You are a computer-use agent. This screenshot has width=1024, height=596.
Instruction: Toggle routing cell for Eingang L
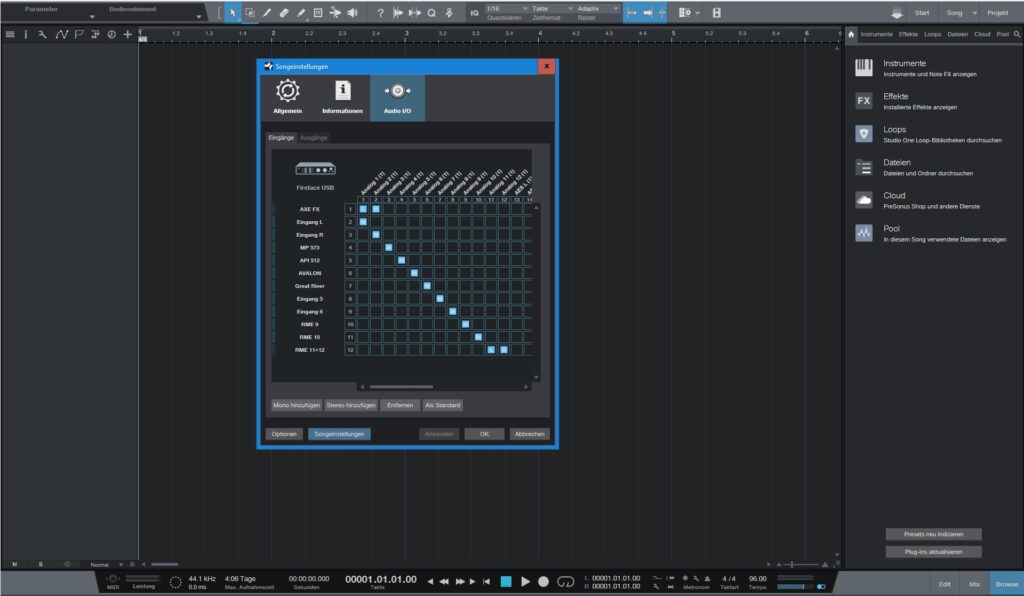(x=363, y=222)
